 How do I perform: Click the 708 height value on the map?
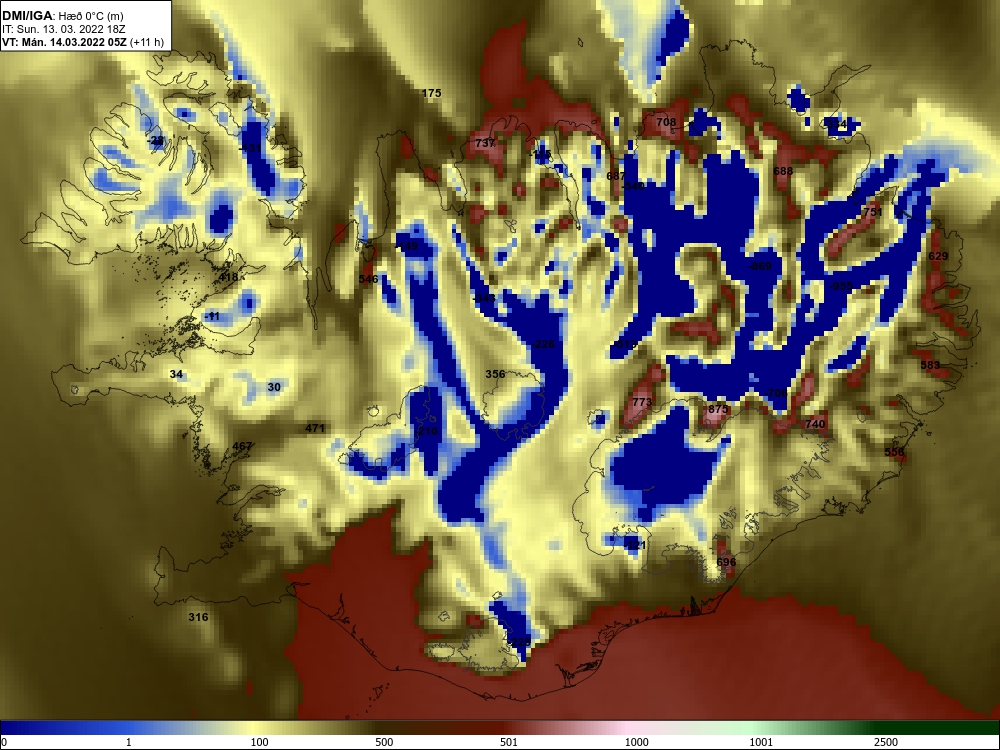[x=666, y=122]
